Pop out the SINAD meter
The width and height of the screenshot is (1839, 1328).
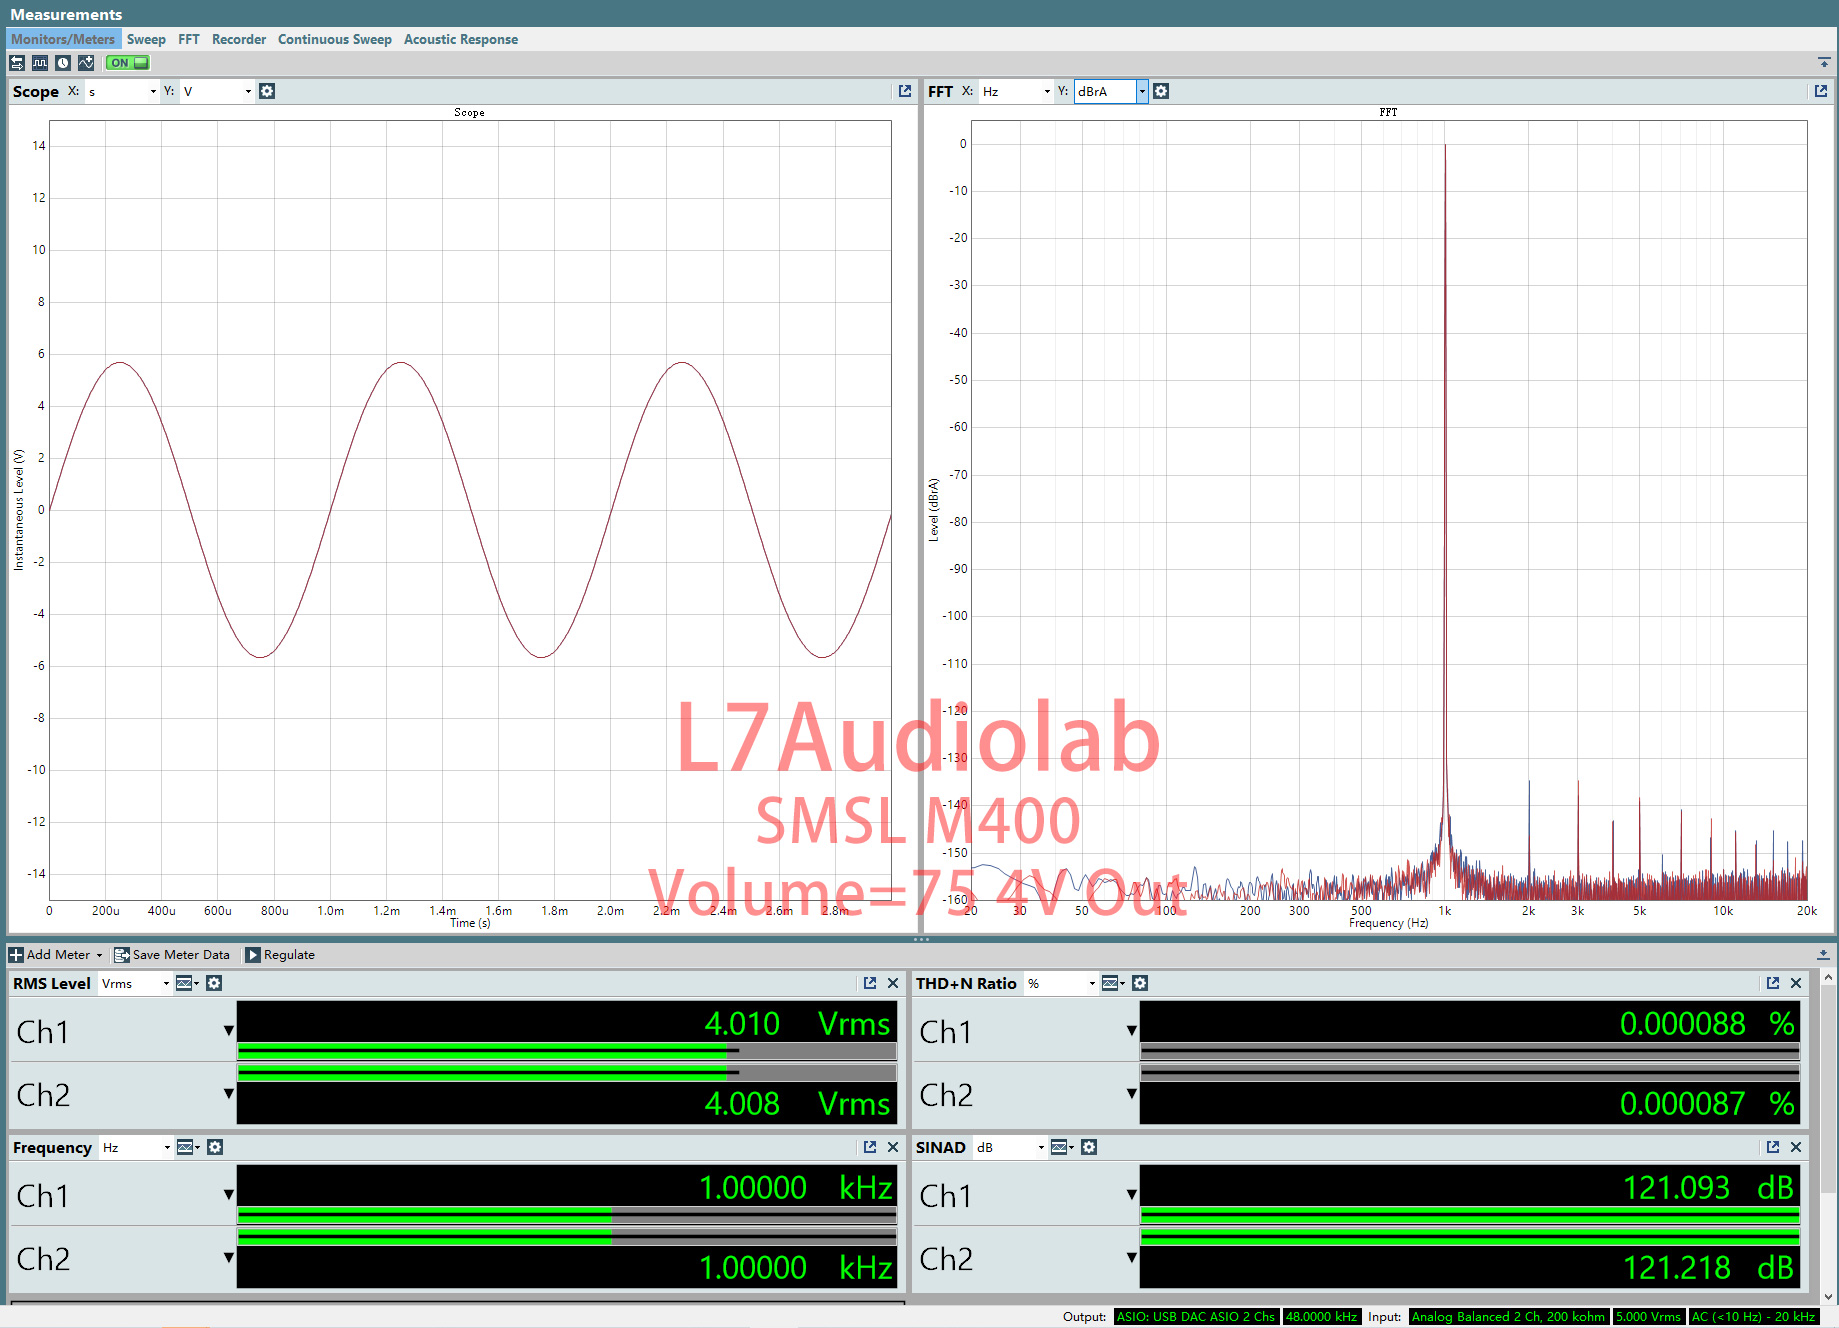[x=1773, y=1147]
